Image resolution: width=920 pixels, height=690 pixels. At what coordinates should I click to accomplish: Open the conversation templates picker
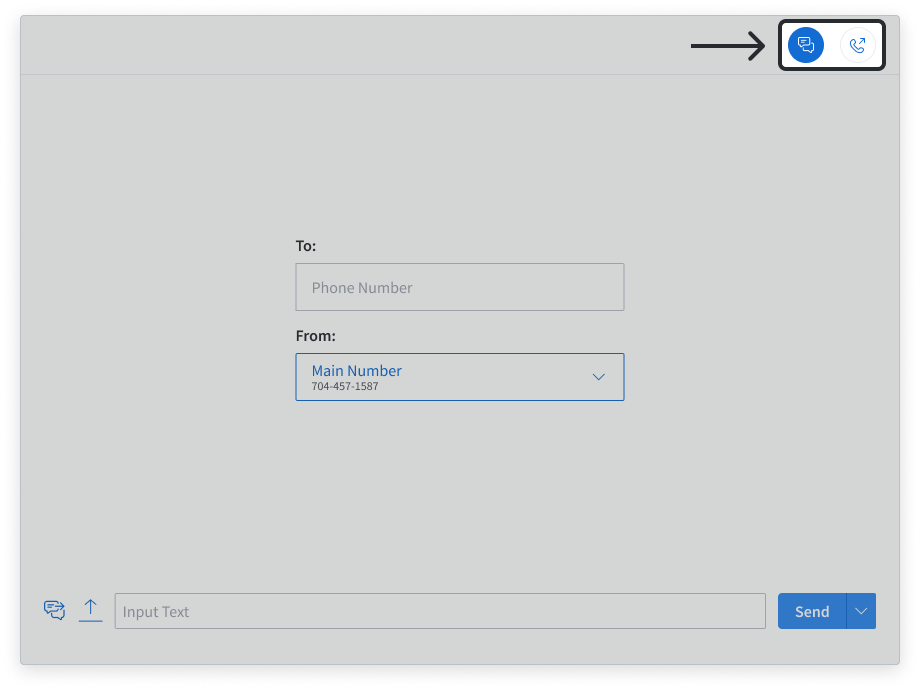click(x=54, y=608)
